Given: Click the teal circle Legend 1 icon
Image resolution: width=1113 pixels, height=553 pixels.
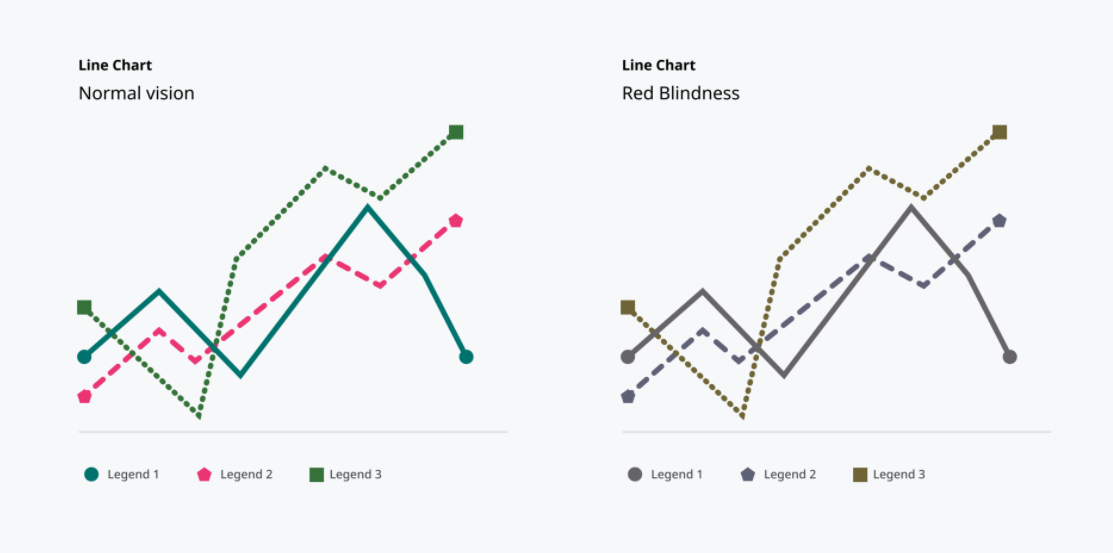Looking at the screenshot, I should (x=91, y=475).
